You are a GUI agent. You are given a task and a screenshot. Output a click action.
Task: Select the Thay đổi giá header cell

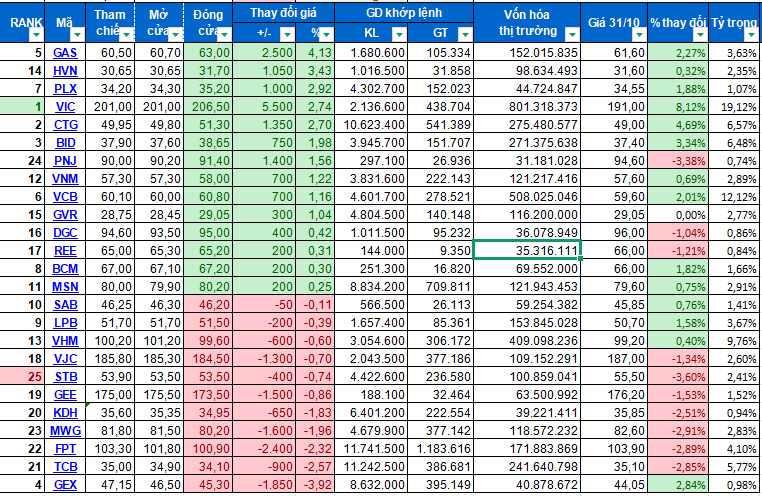coord(283,13)
